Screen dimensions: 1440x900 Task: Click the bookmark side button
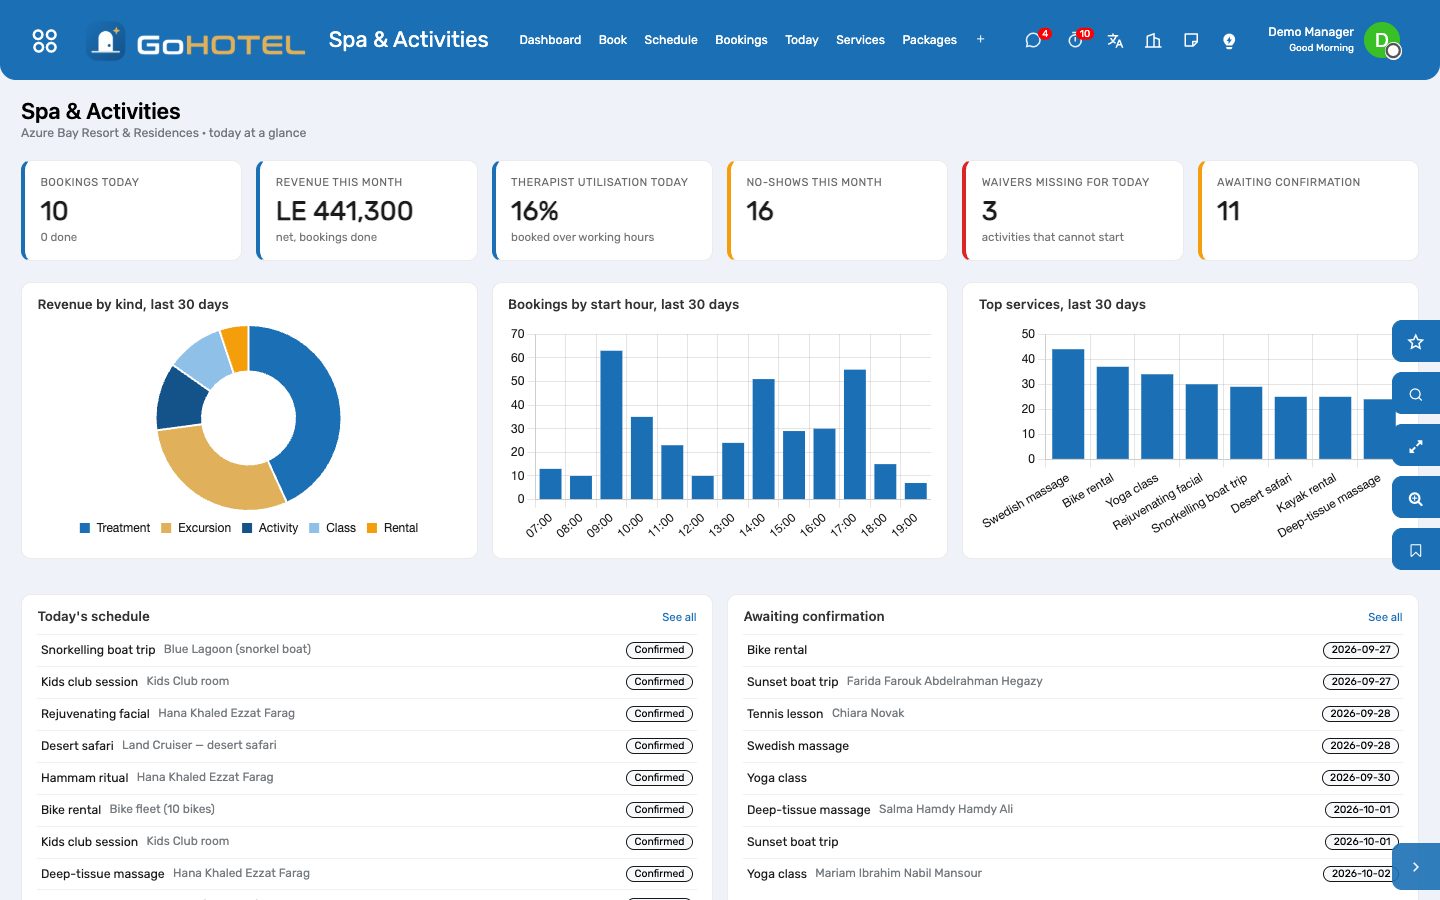pos(1416,550)
